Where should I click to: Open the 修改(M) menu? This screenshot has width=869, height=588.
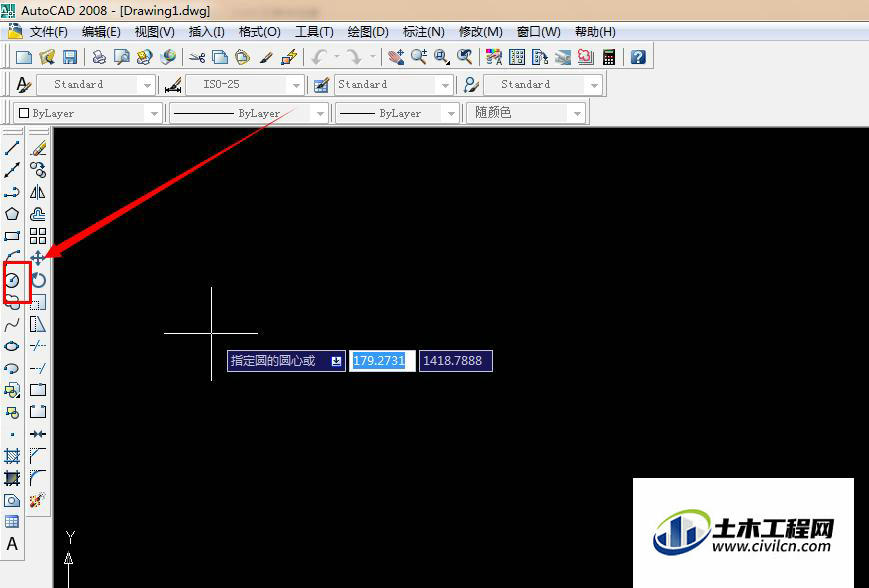[480, 32]
